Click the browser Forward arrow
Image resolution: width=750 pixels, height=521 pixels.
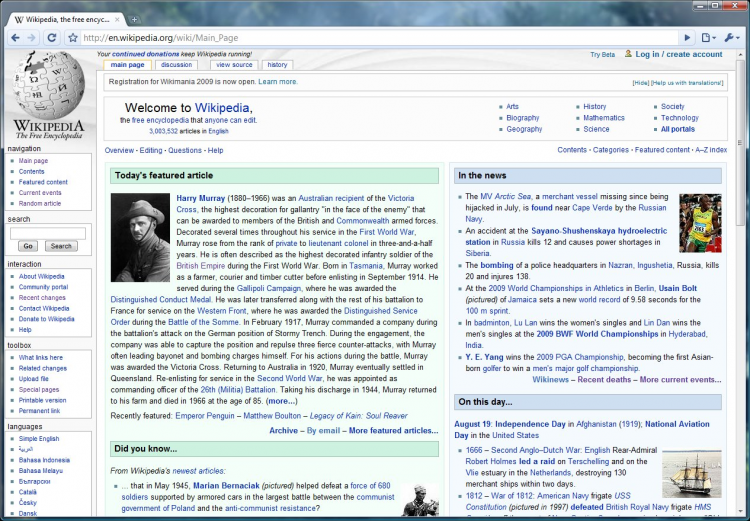pos(32,38)
